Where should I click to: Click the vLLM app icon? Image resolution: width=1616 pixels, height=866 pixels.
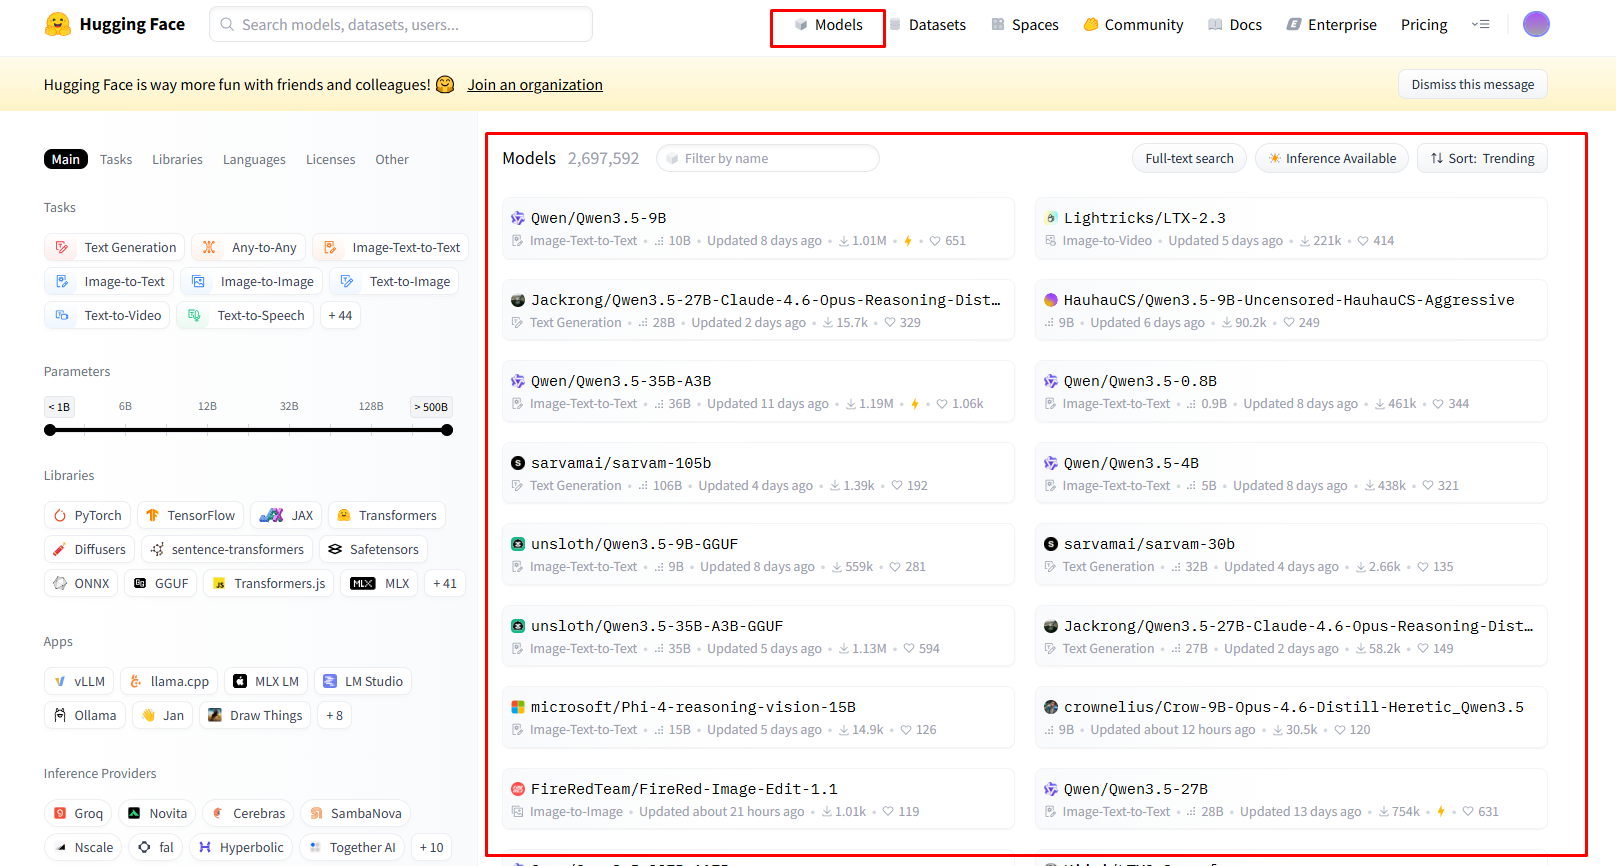pyautogui.click(x=60, y=681)
